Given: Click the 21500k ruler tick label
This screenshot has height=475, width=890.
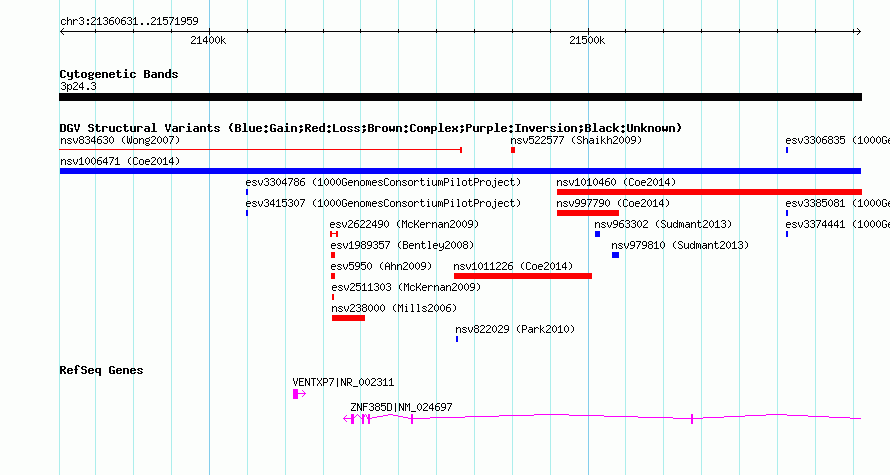Looking at the screenshot, I should [587, 40].
